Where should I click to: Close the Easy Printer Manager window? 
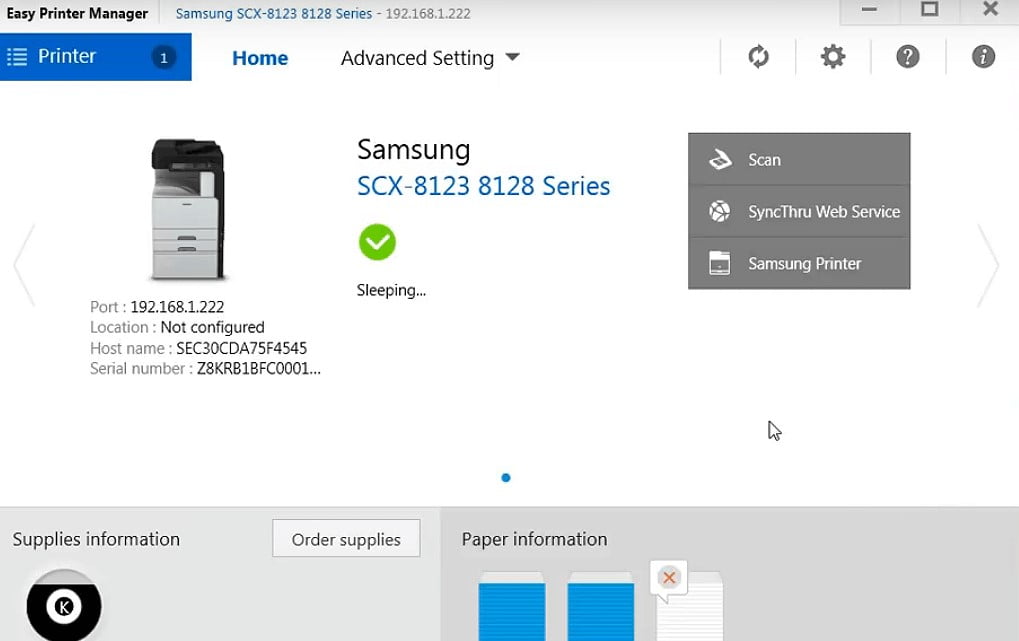click(990, 10)
